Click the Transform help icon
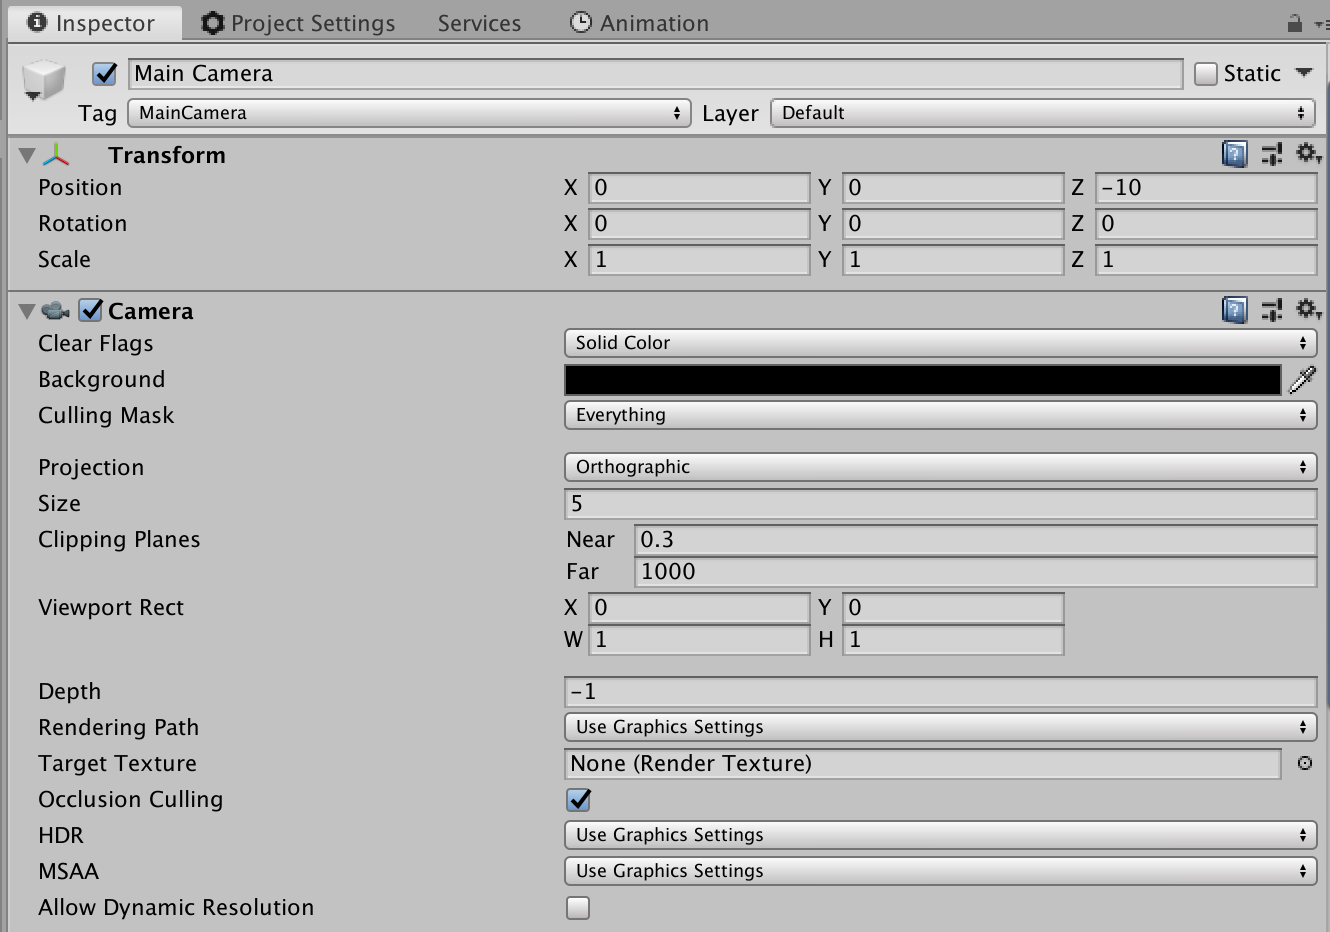1330x932 pixels. (1234, 154)
